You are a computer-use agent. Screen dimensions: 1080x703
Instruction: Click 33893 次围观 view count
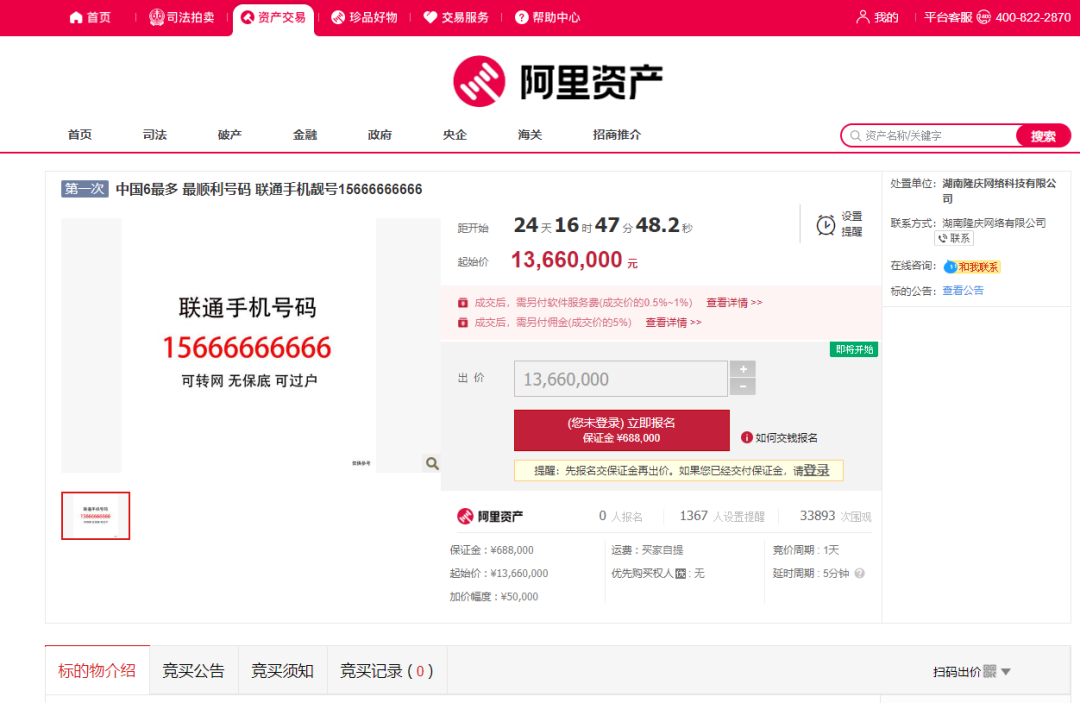(835, 516)
